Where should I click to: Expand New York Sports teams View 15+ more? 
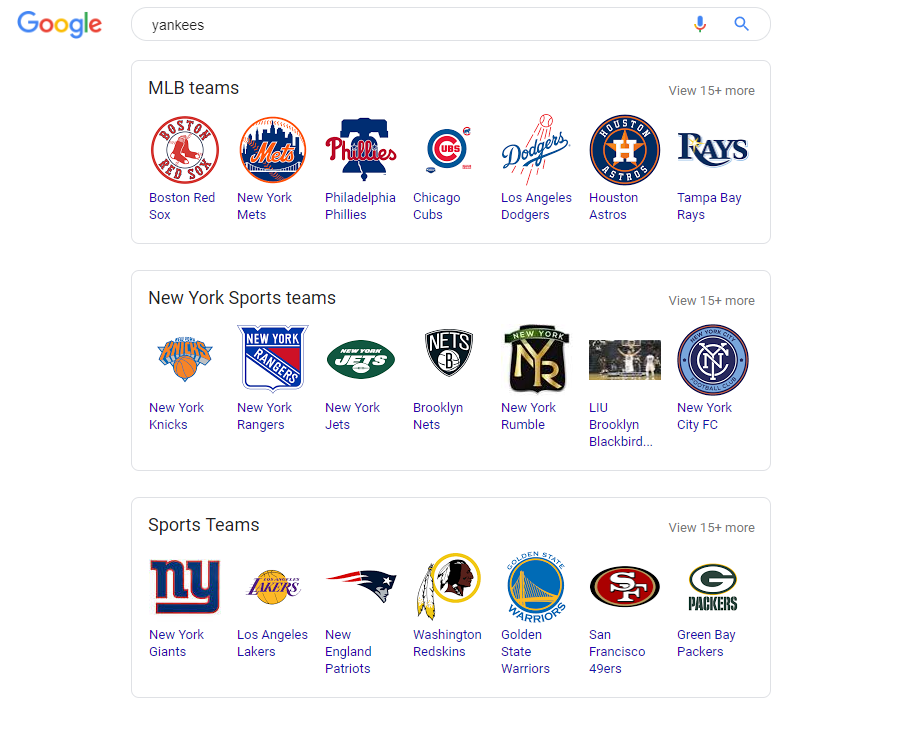[x=711, y=301]
